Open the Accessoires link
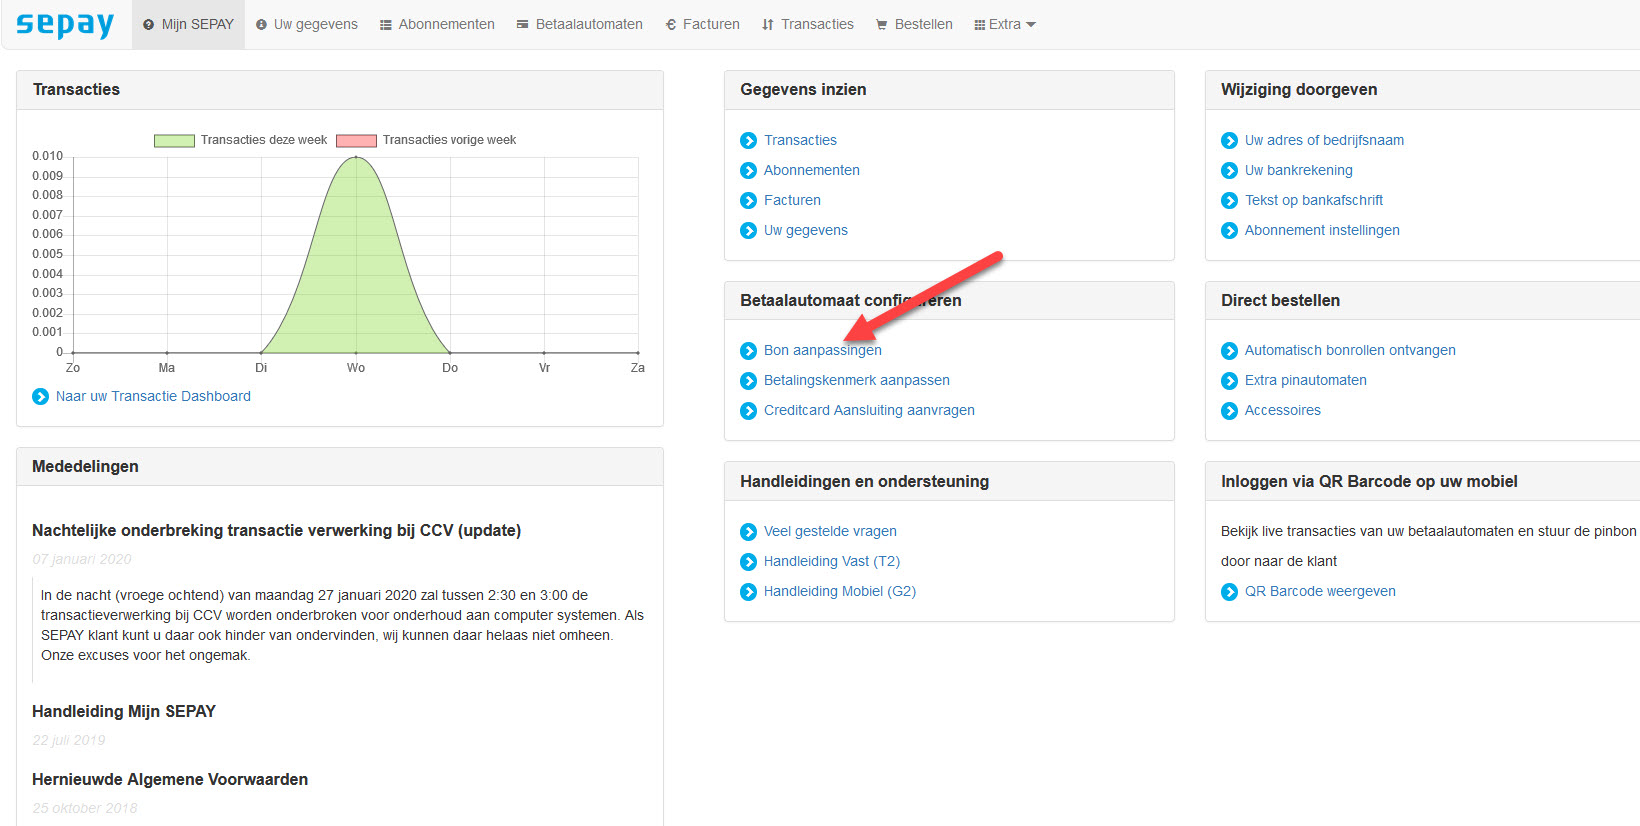1640x826 pixels. (1282, 410)
